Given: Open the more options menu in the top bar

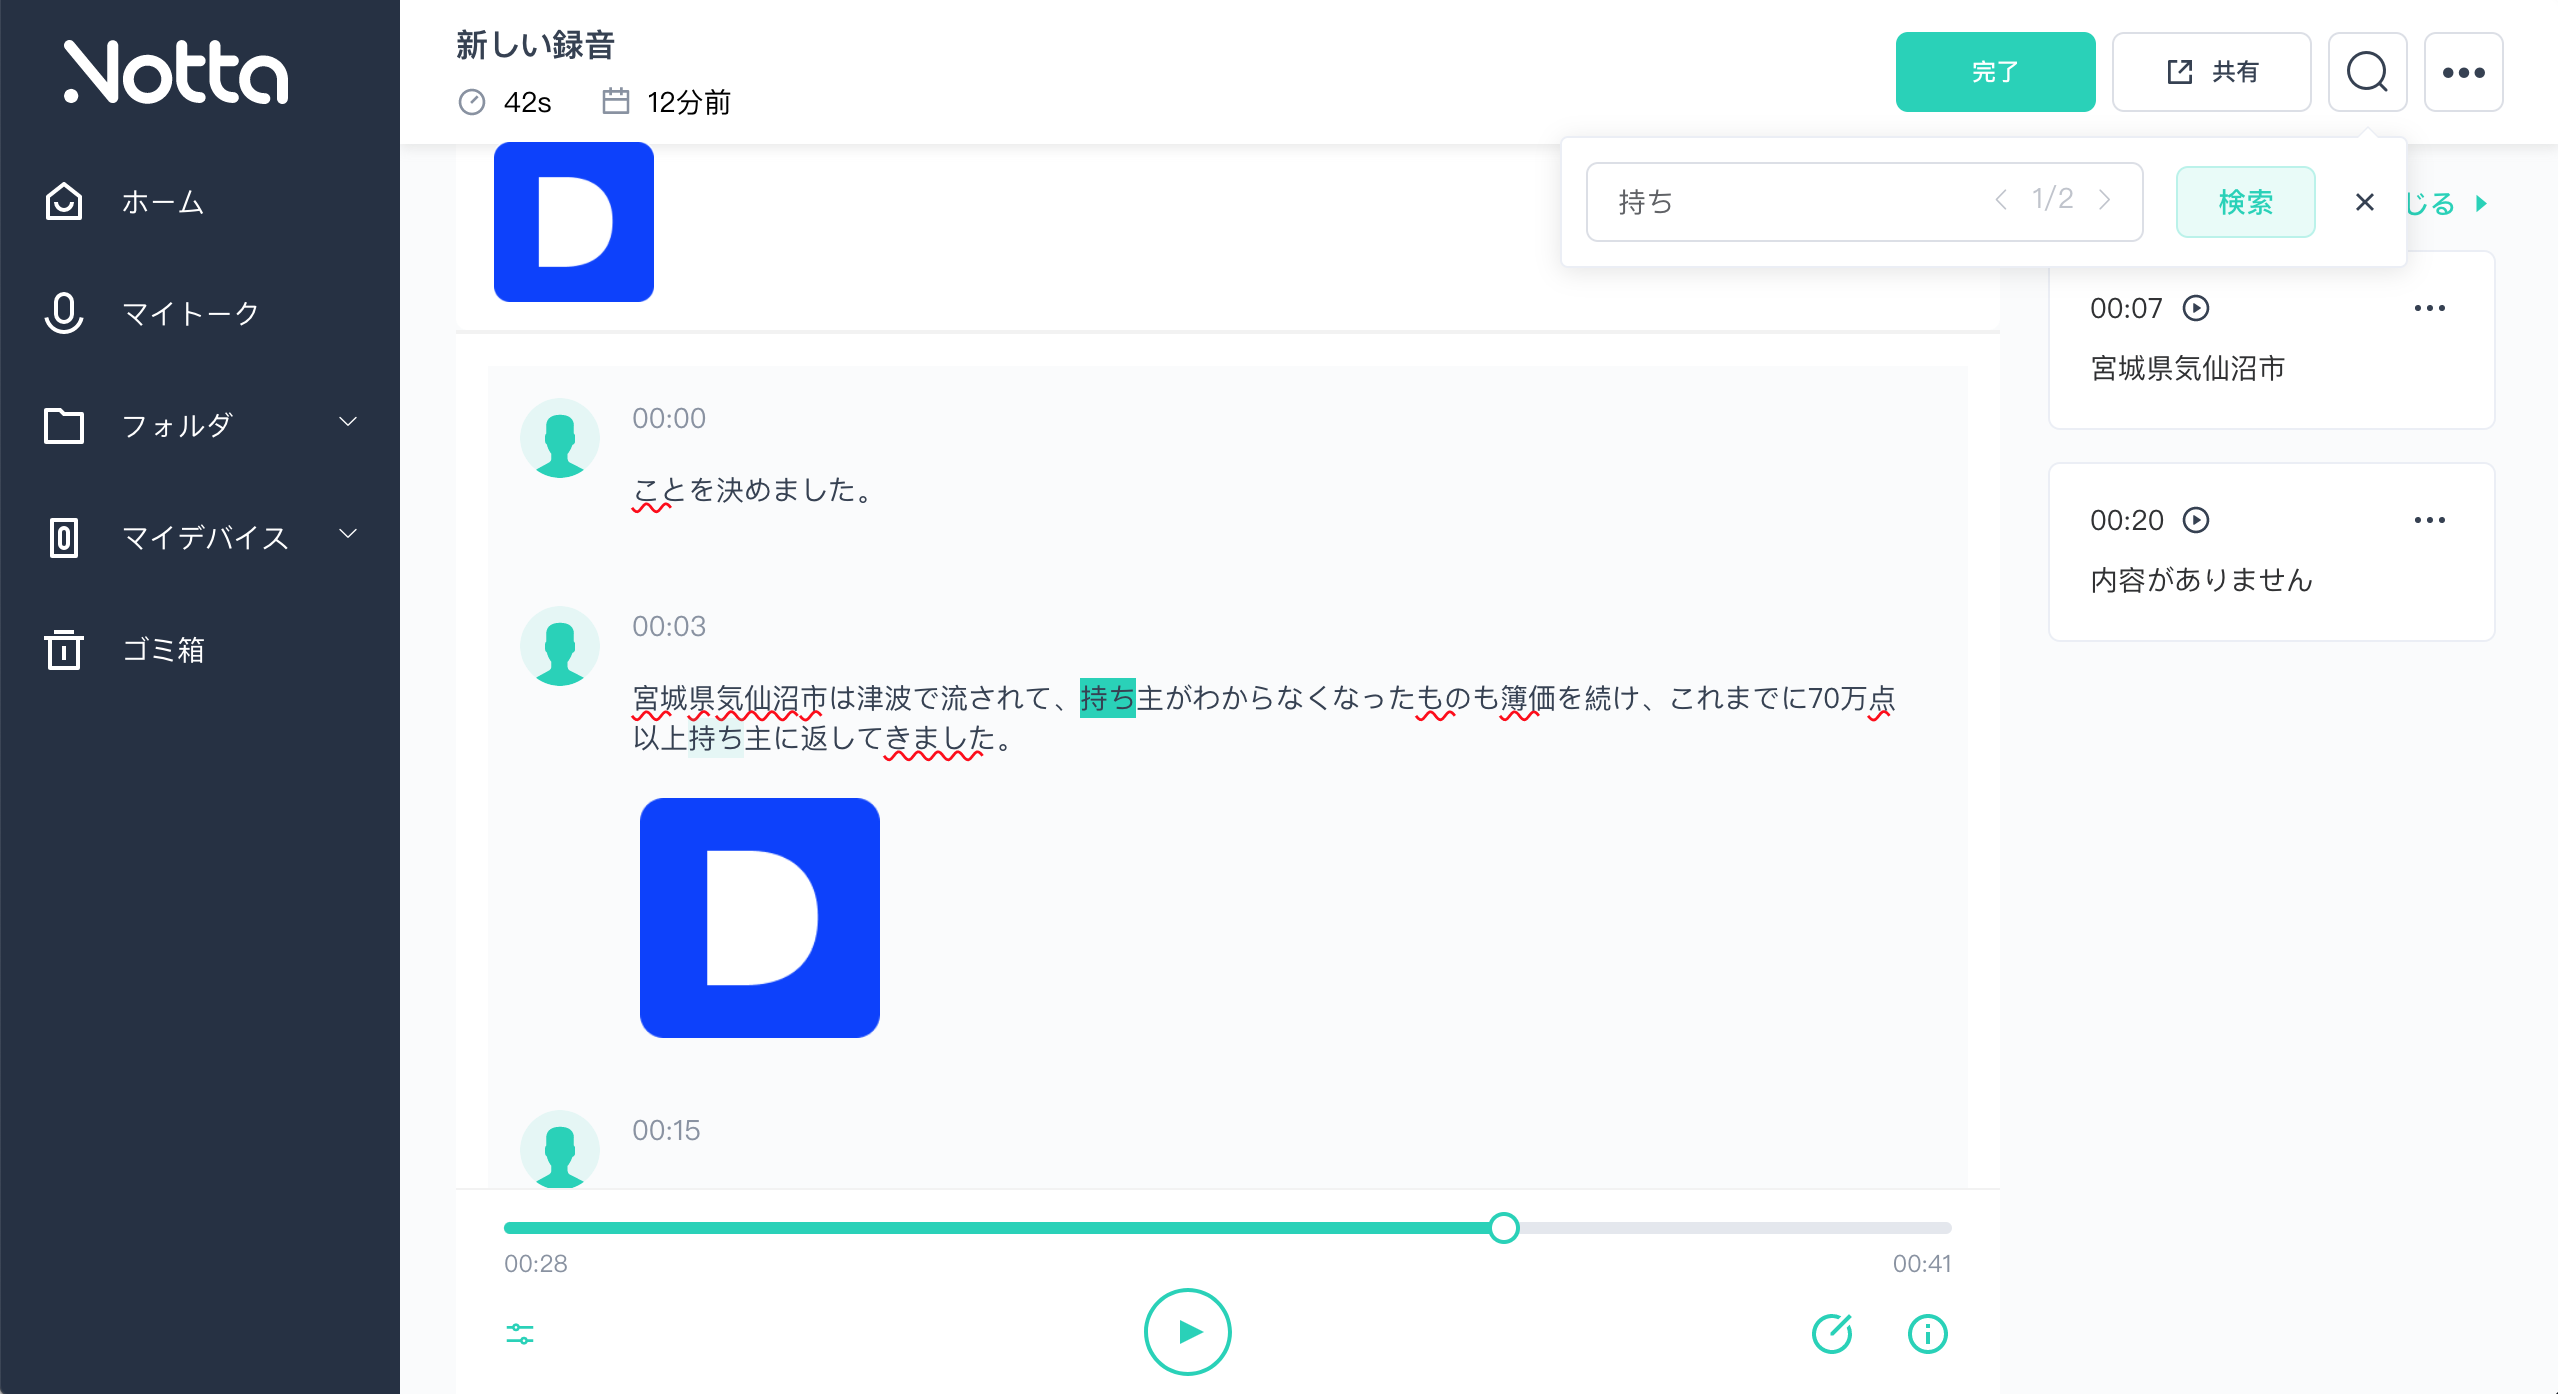Looking at the screenshot, I should pos(2463,71).
